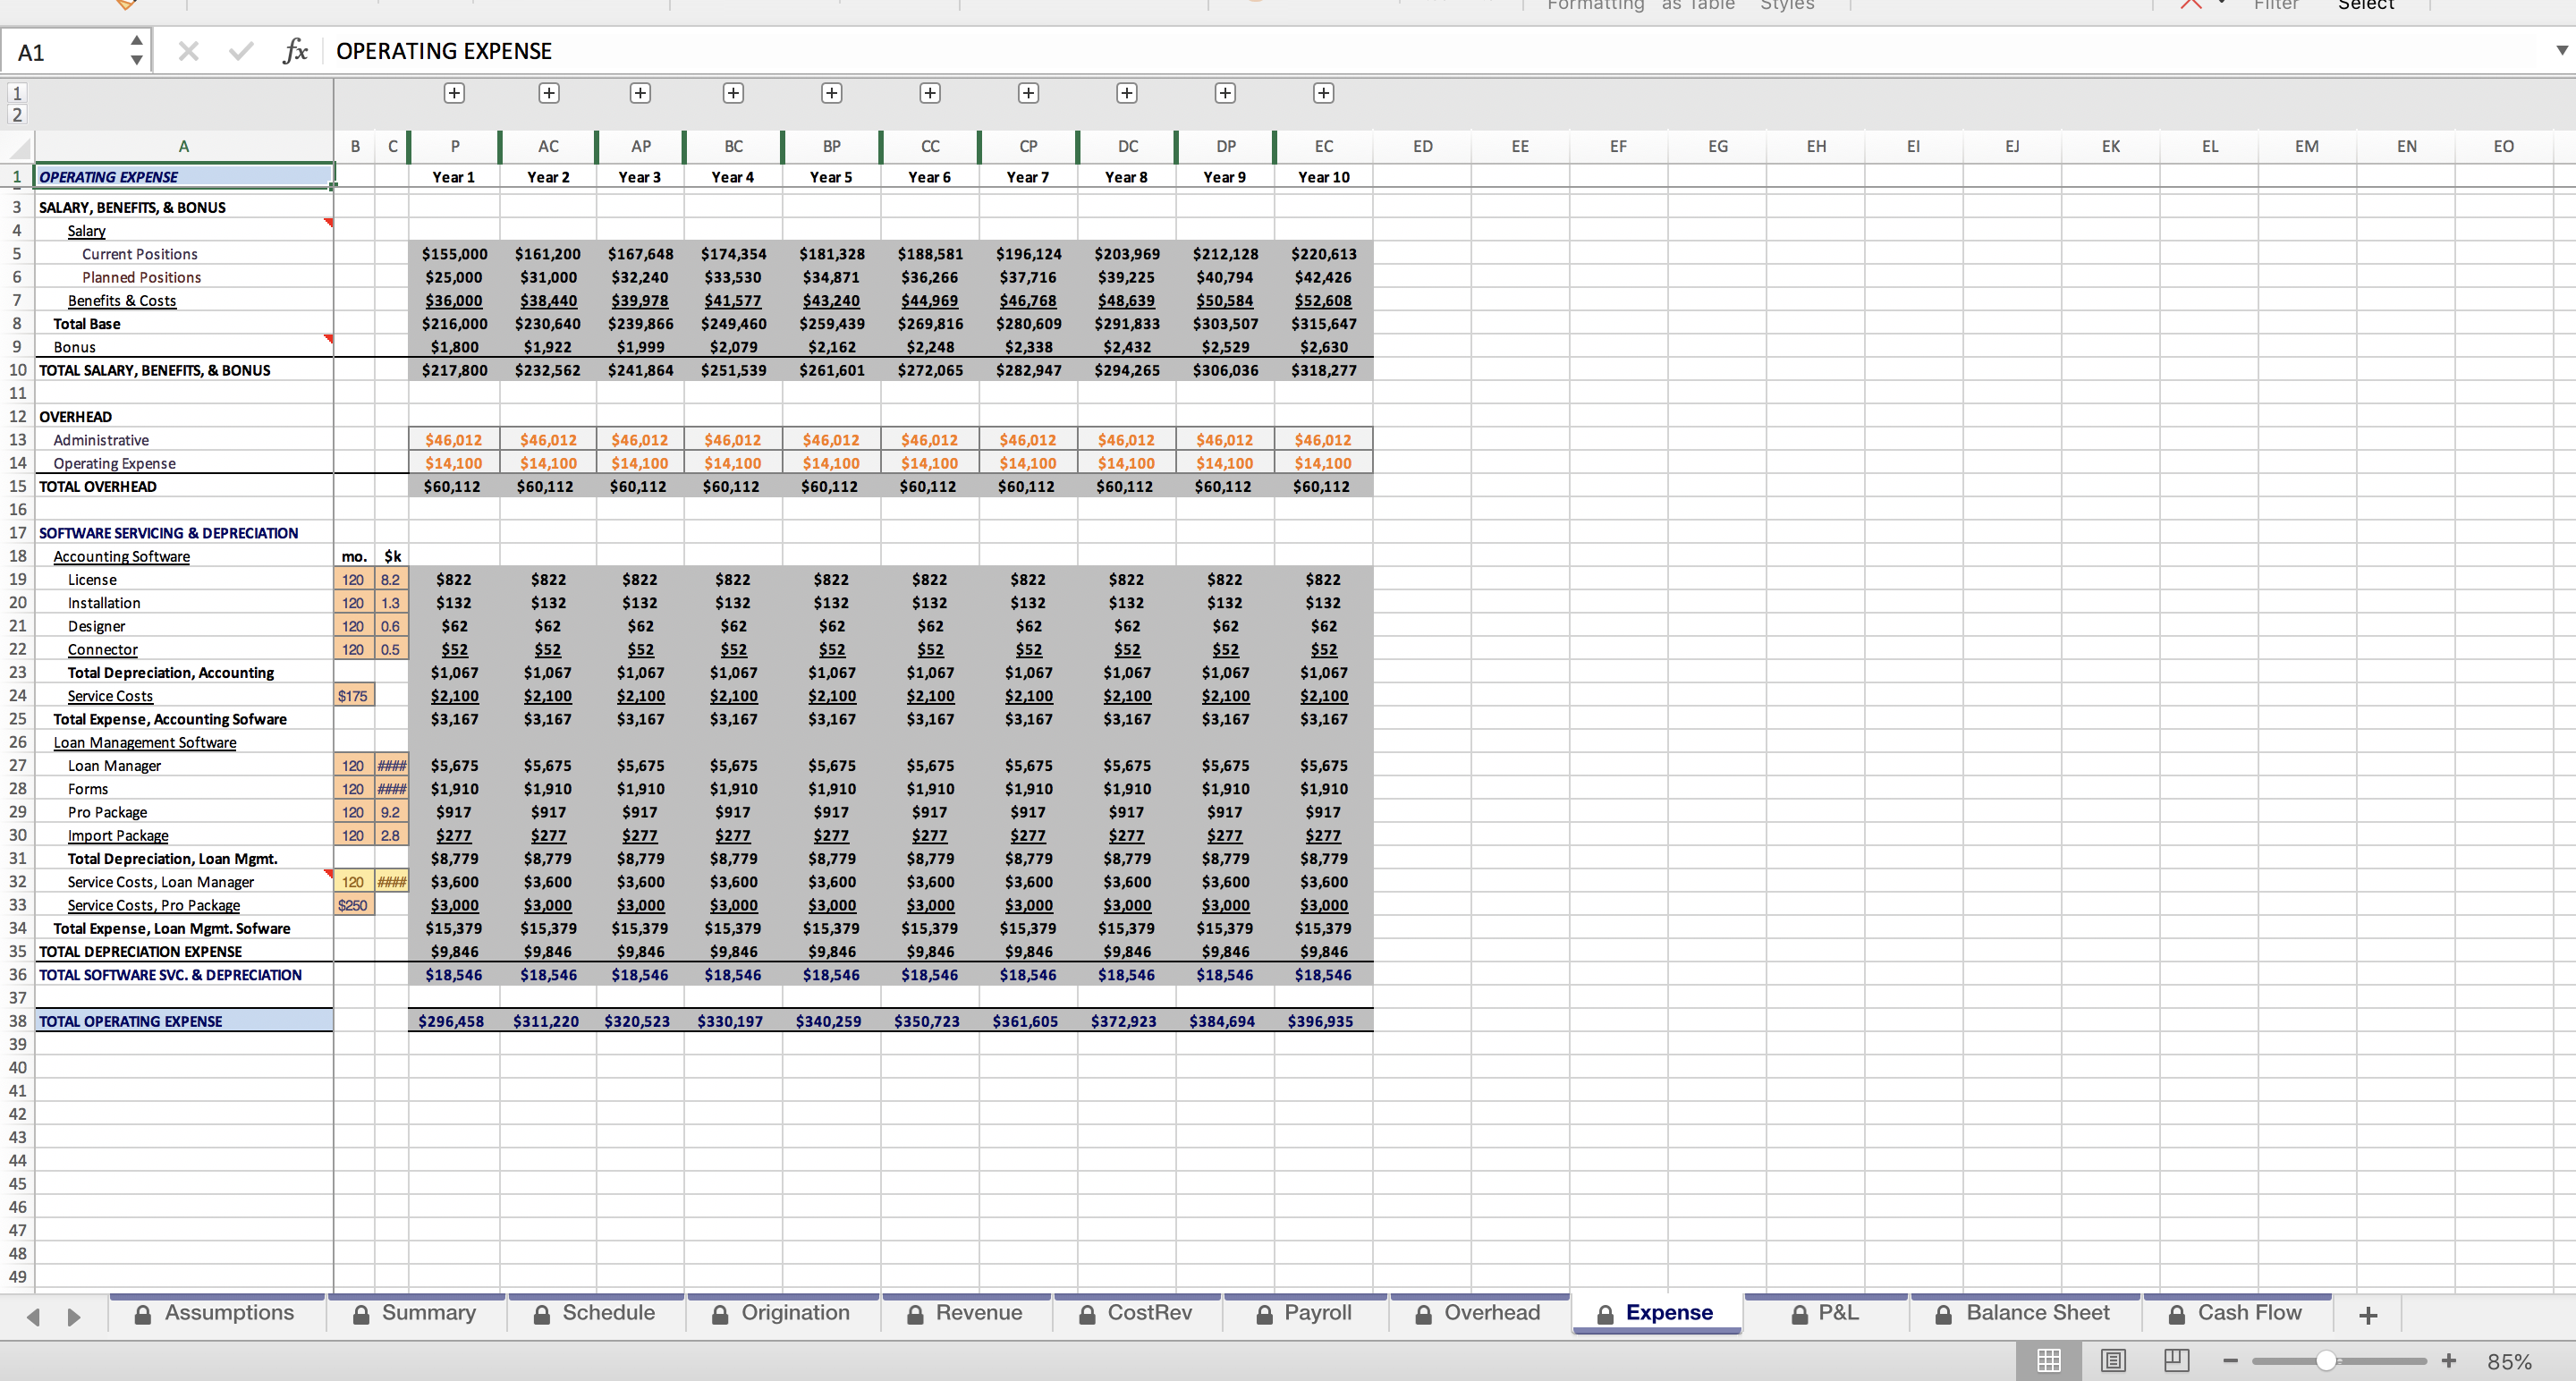Click the cancel X formula bar icon
Image resolution: width=2576 pixels, height=1381 pixels.
(188, 51)
